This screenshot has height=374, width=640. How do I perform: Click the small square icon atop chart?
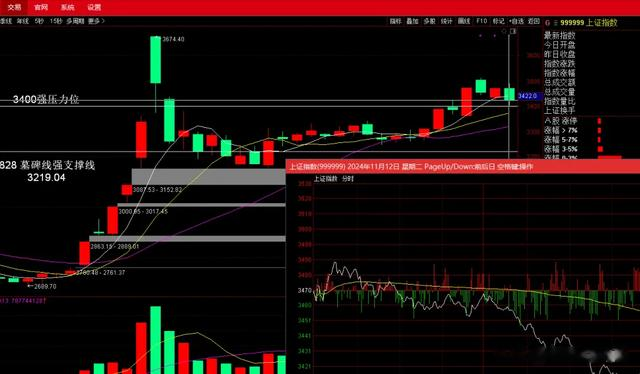pyautogui.click(x=513, y=31)
